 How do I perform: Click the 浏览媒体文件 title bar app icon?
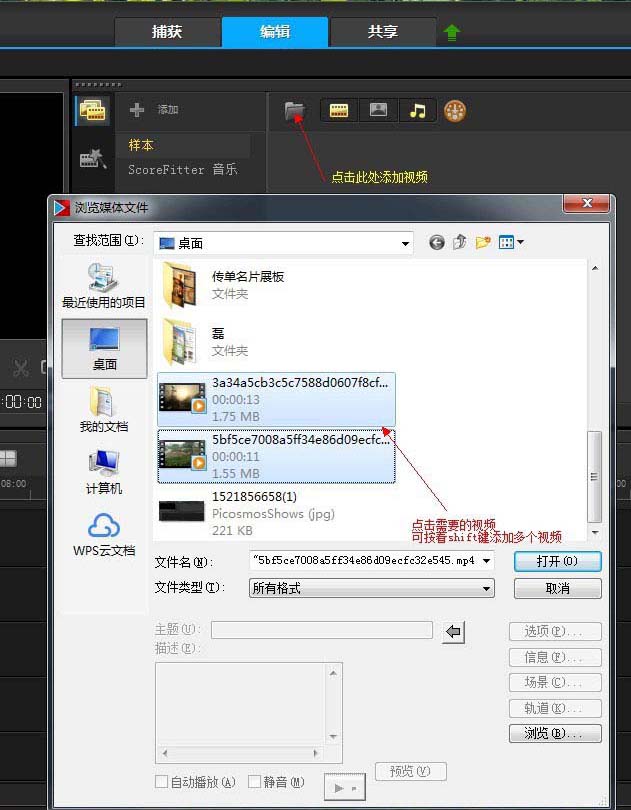pos(62,208)
